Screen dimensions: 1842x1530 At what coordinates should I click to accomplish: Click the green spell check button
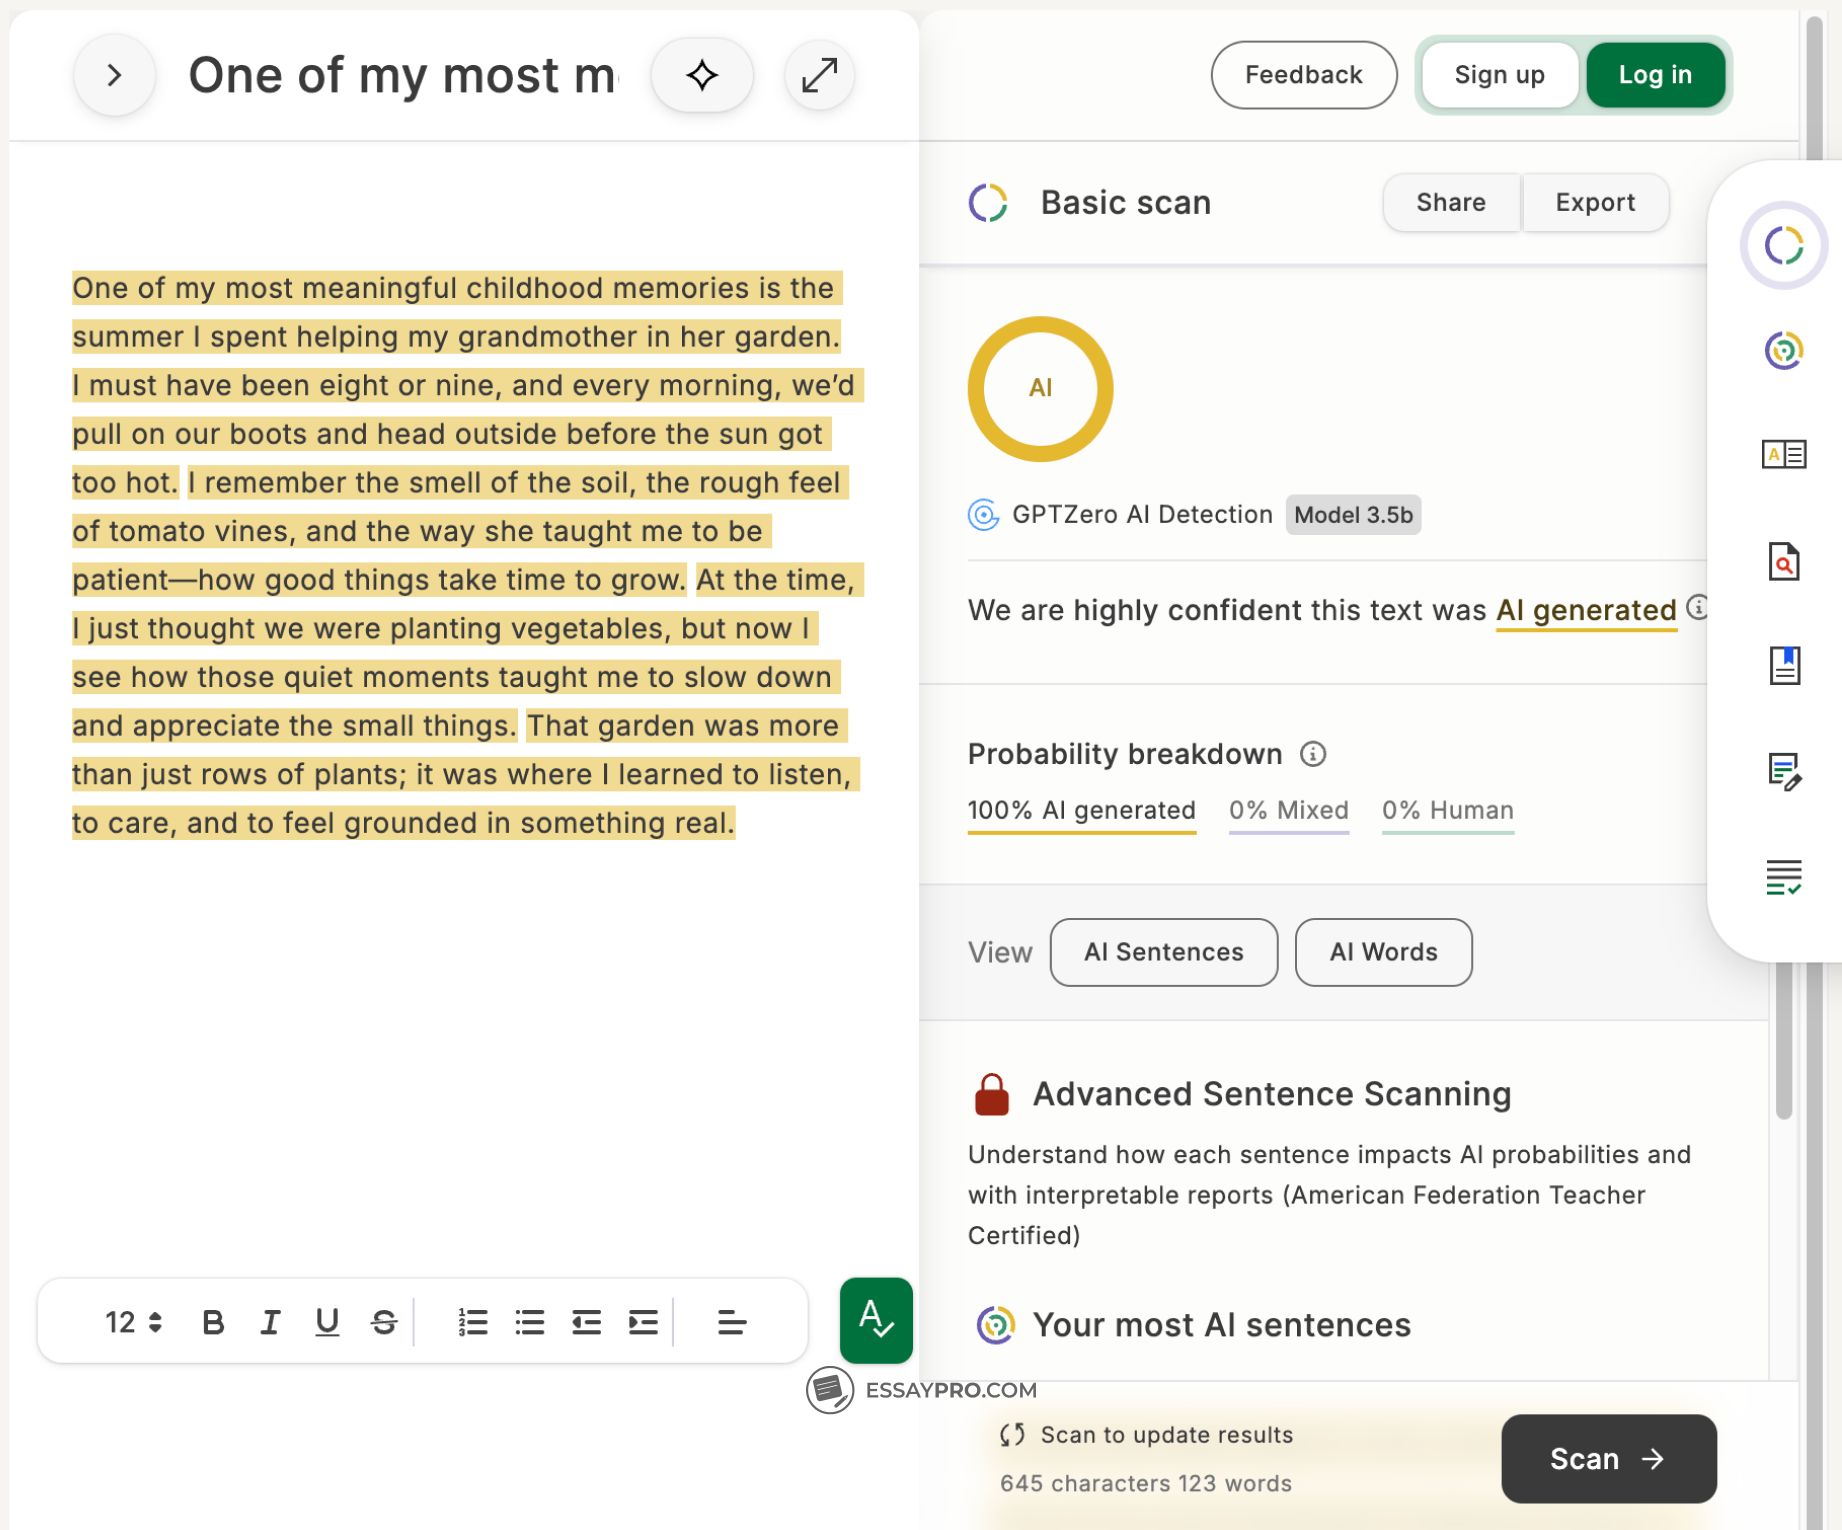tap(876, 1320)
